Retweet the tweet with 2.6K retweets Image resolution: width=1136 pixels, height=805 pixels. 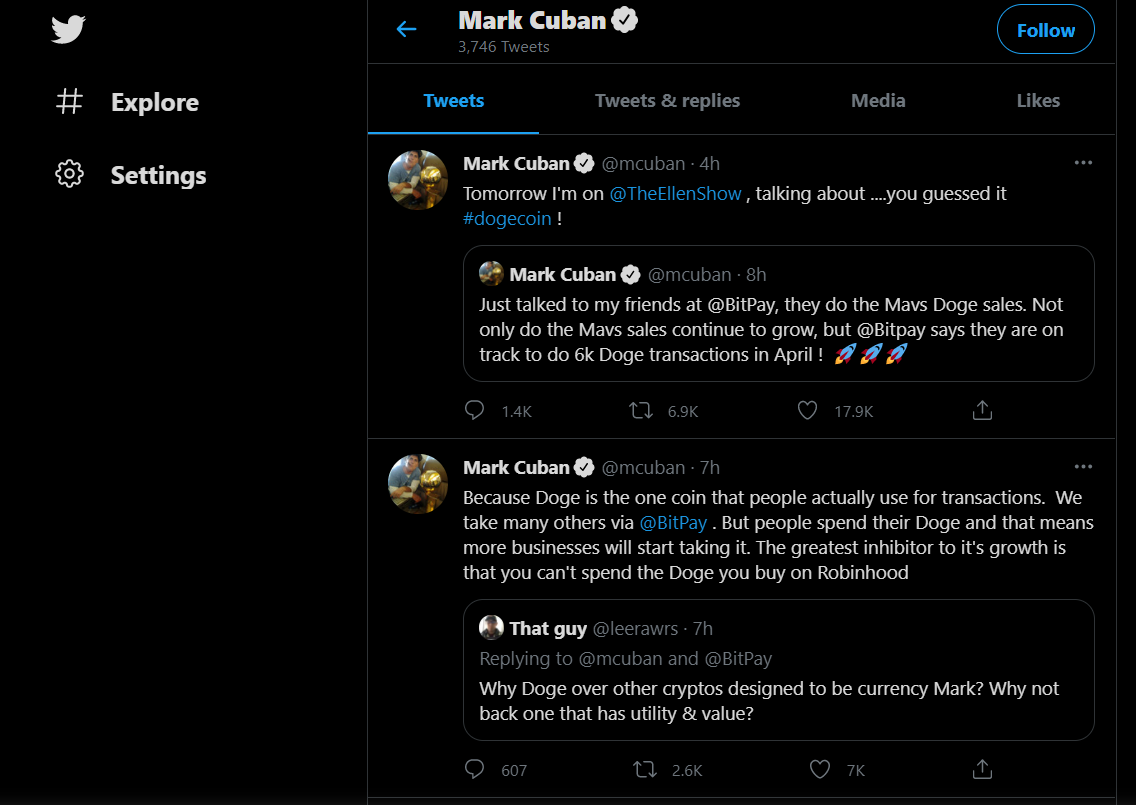coord(645,769)
